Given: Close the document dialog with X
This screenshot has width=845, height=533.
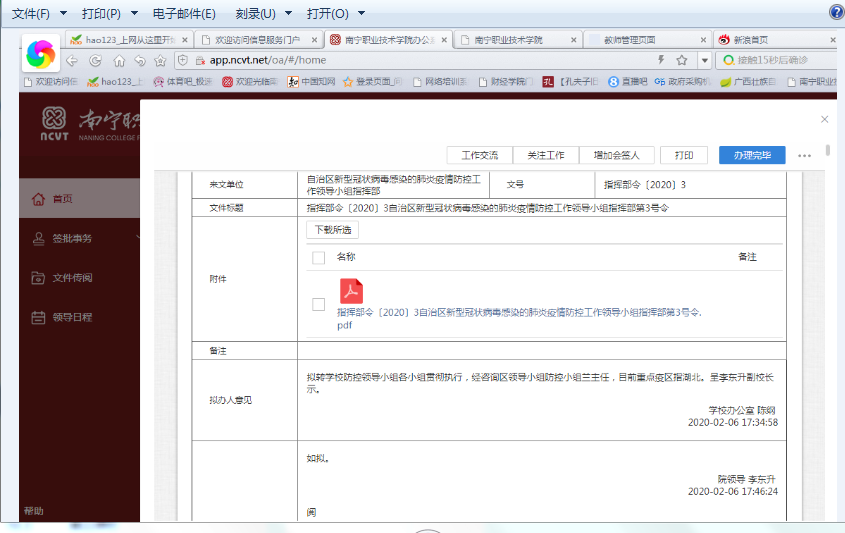Looking at the screenshot, I should (x=825, y=119).
